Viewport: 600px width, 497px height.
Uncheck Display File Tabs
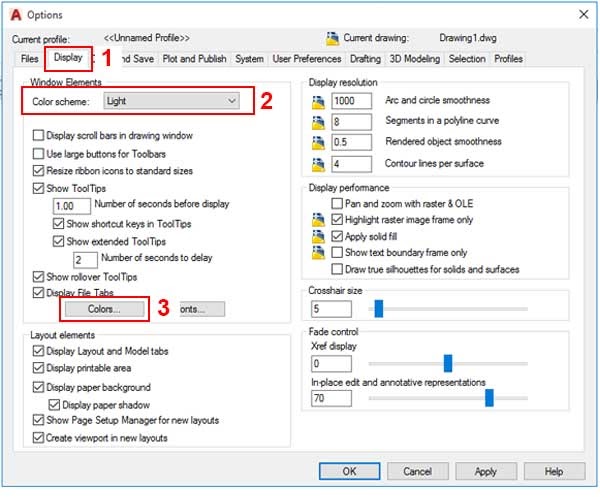click(x=38, y=293)
